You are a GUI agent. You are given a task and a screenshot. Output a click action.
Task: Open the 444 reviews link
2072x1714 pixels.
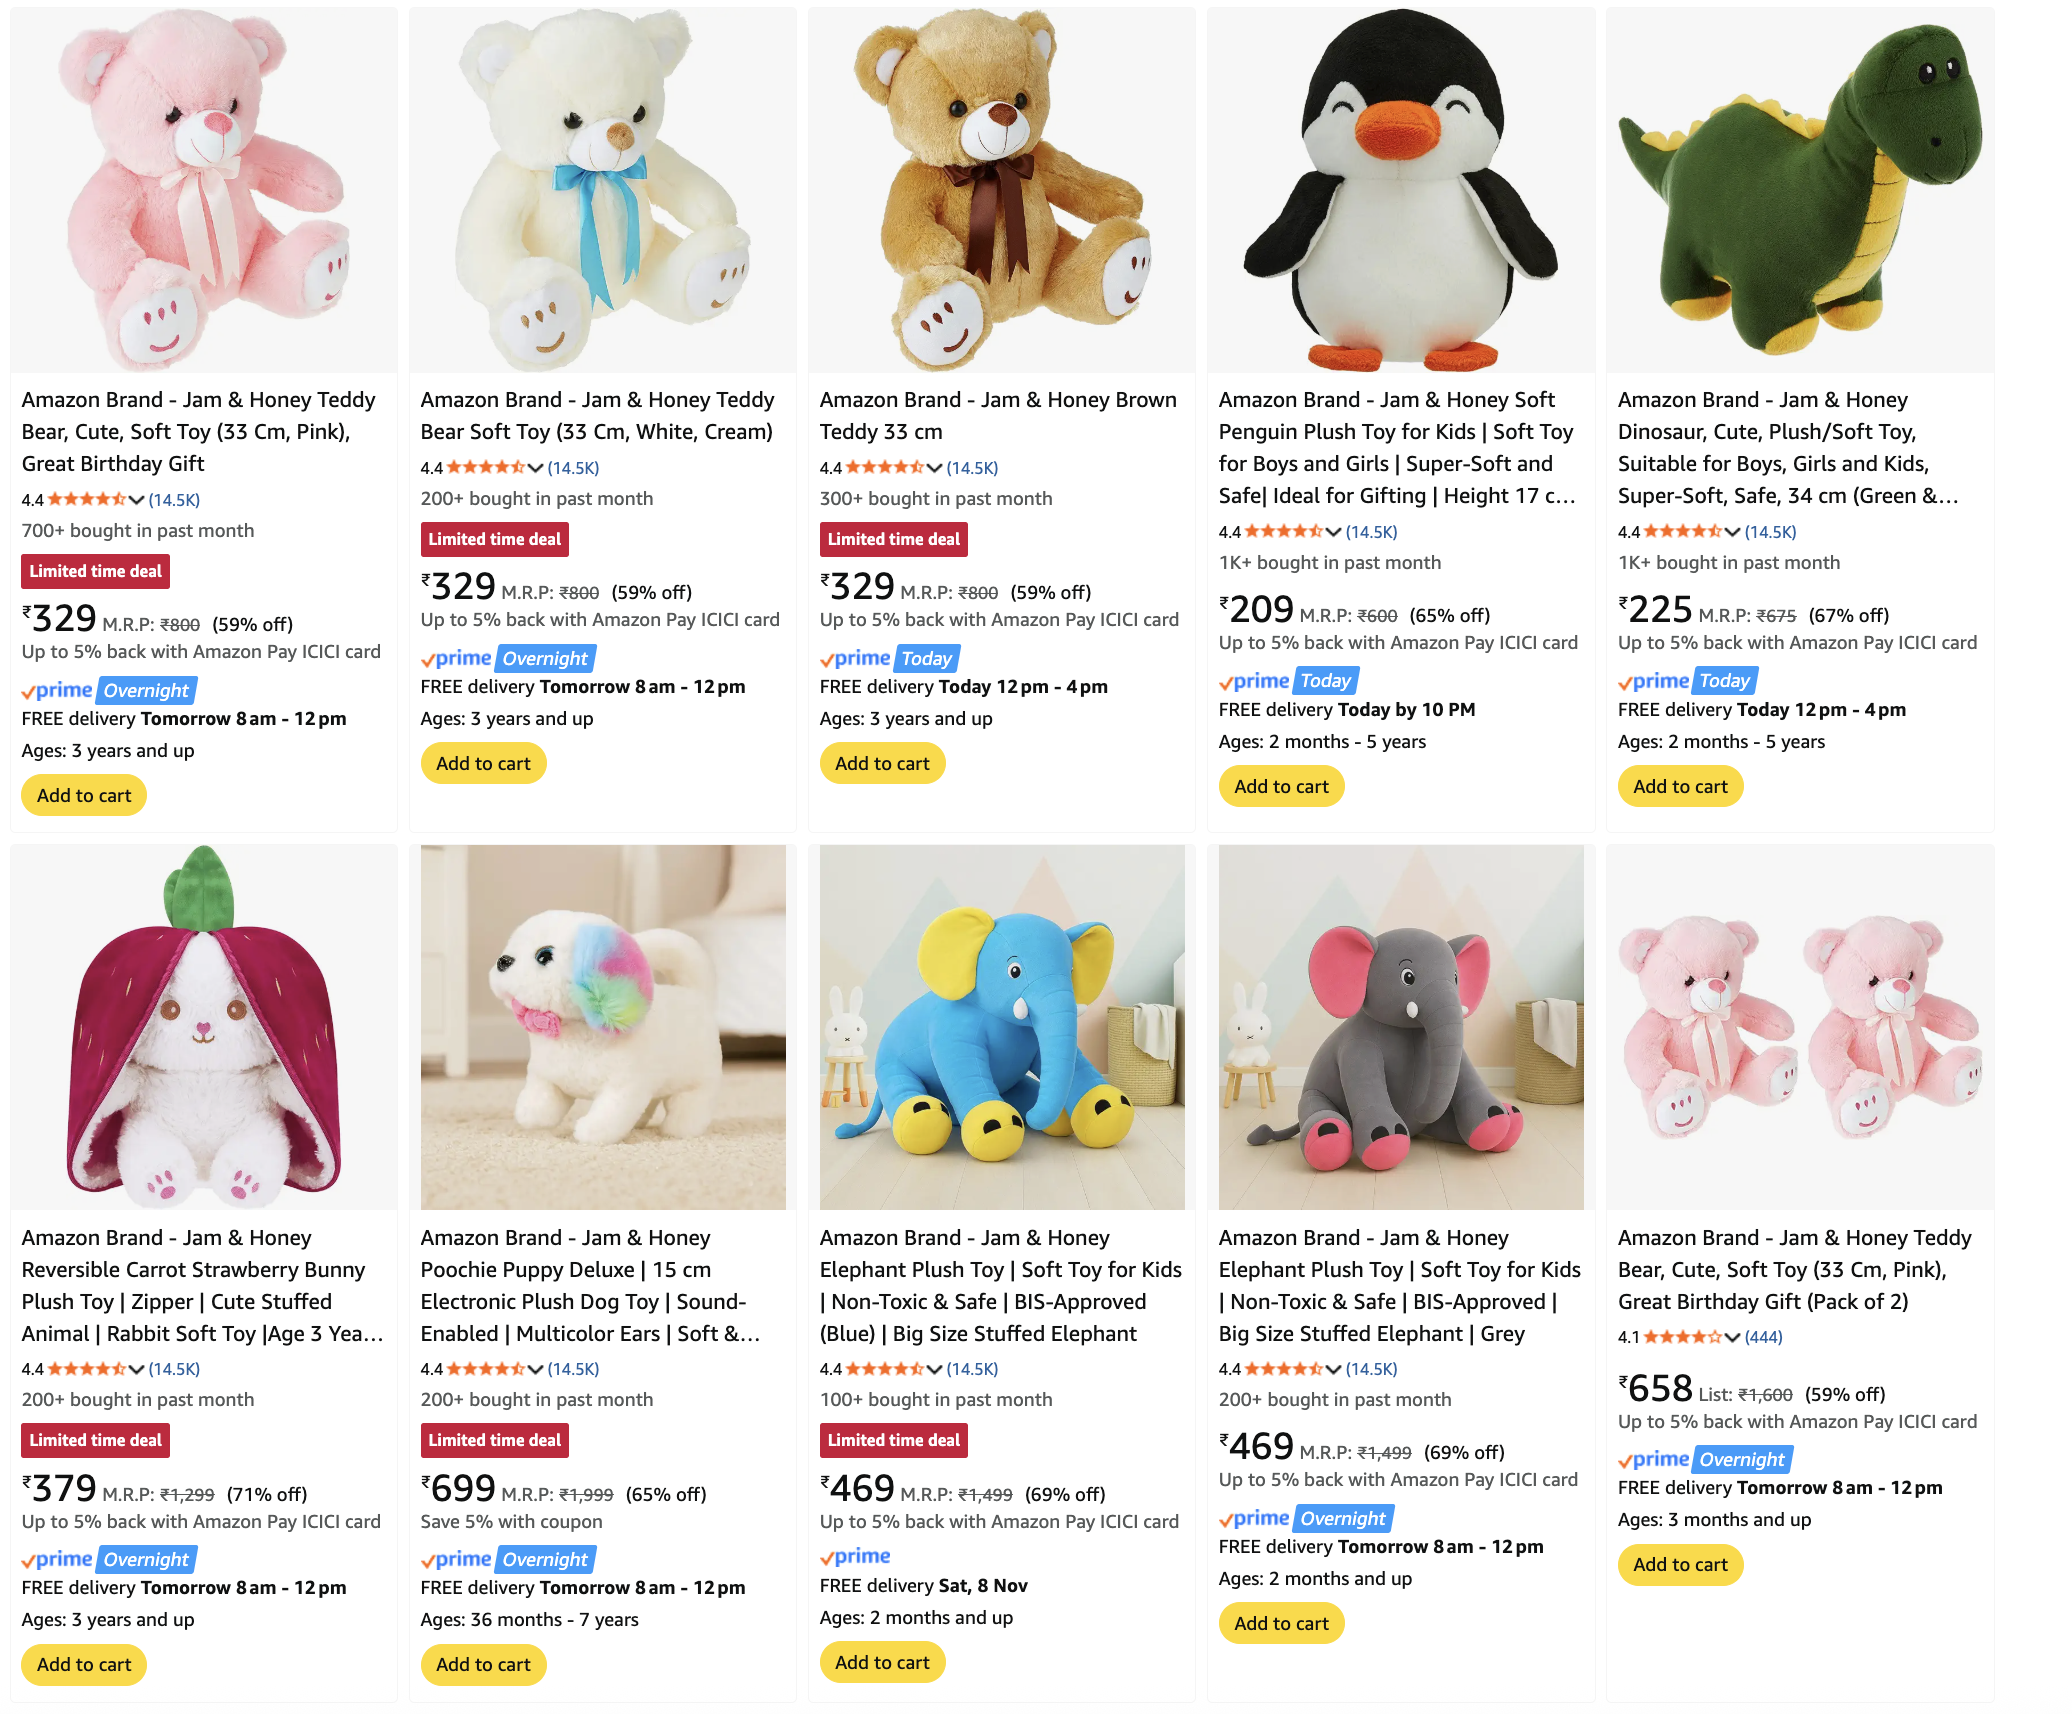(x=1764, y=1337)
